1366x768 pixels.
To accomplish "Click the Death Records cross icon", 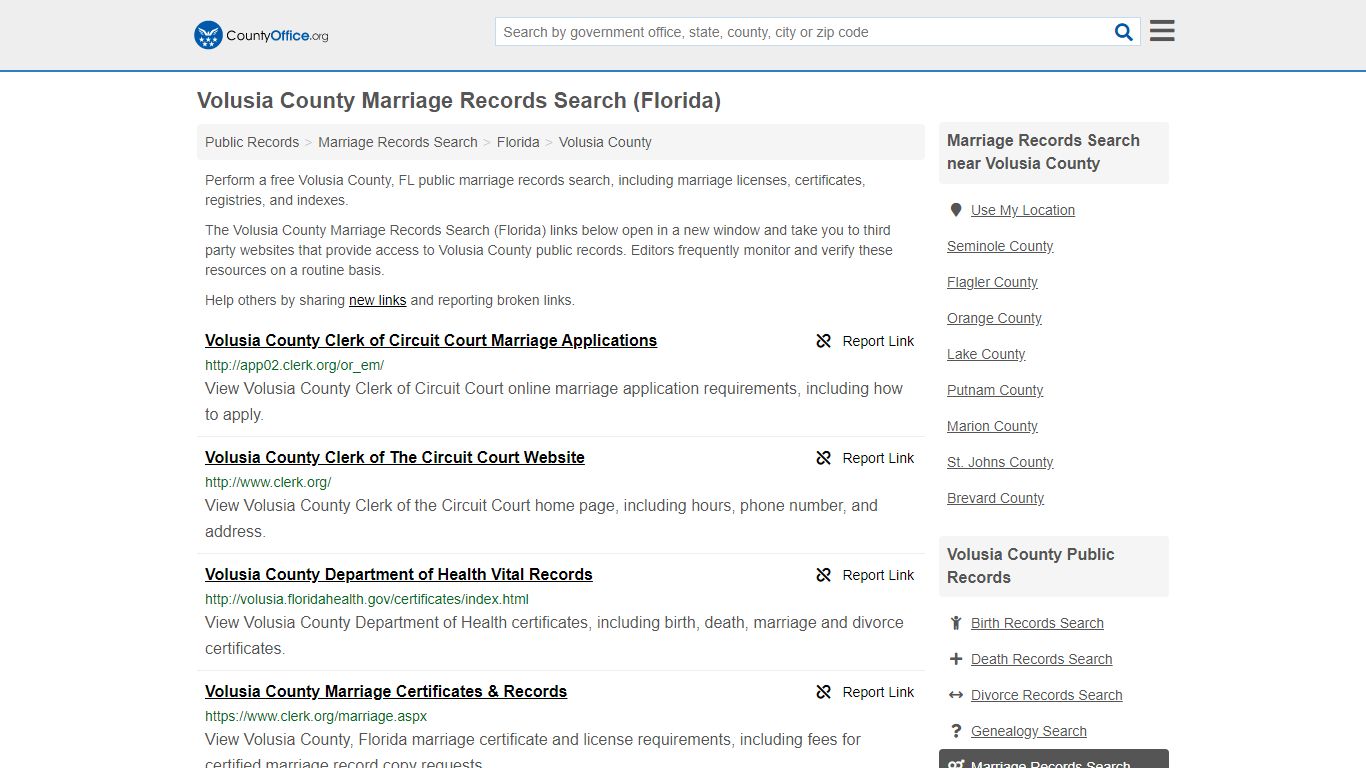I will [956, 659].
